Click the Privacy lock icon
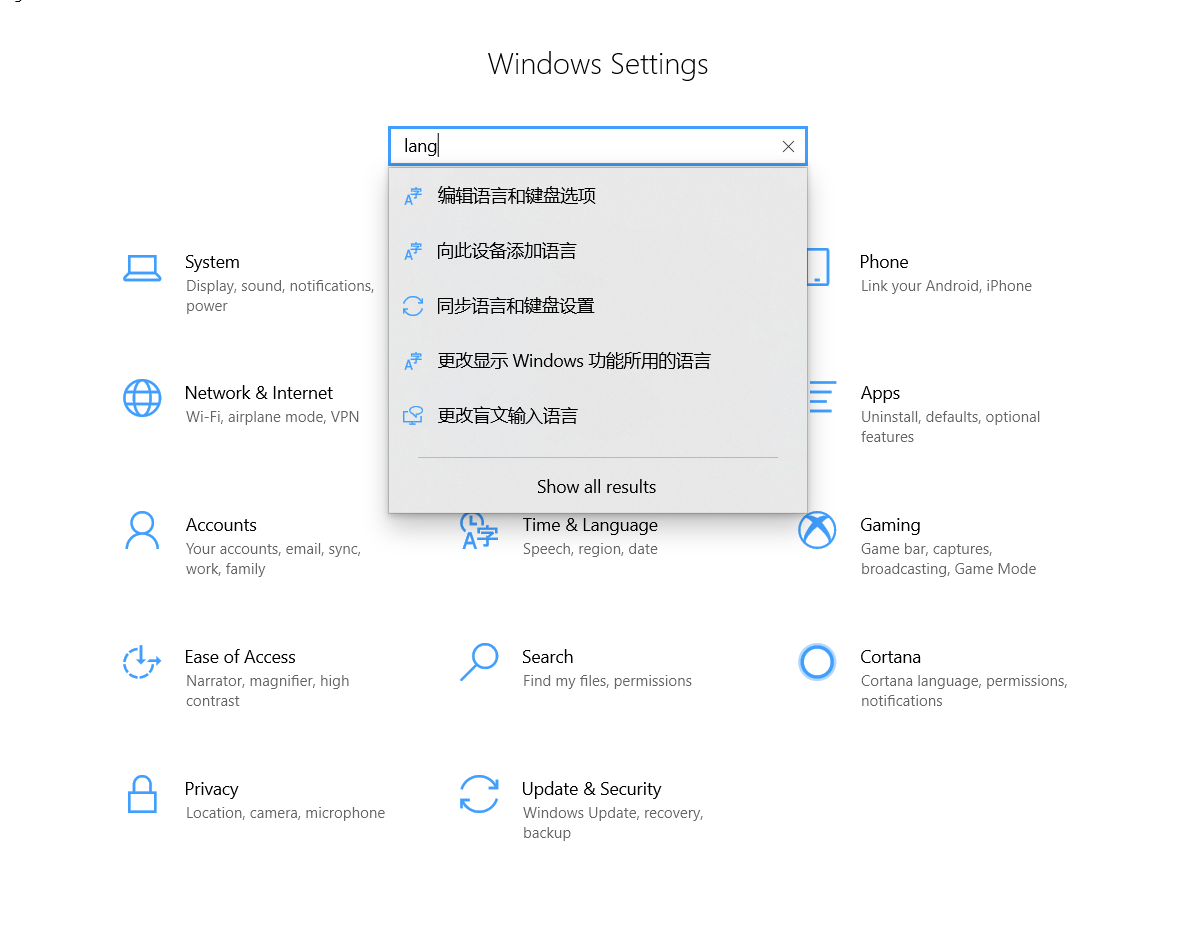The width and height of the screenshot is (1201, 950). [142, 794]
